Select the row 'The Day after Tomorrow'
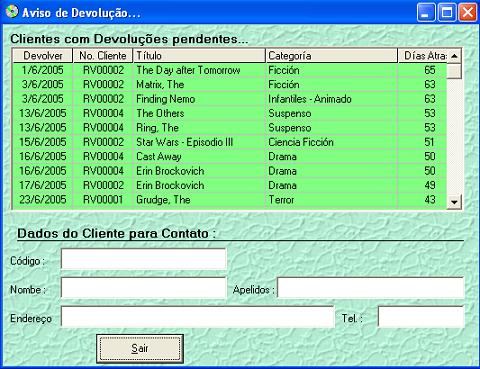 229,70
